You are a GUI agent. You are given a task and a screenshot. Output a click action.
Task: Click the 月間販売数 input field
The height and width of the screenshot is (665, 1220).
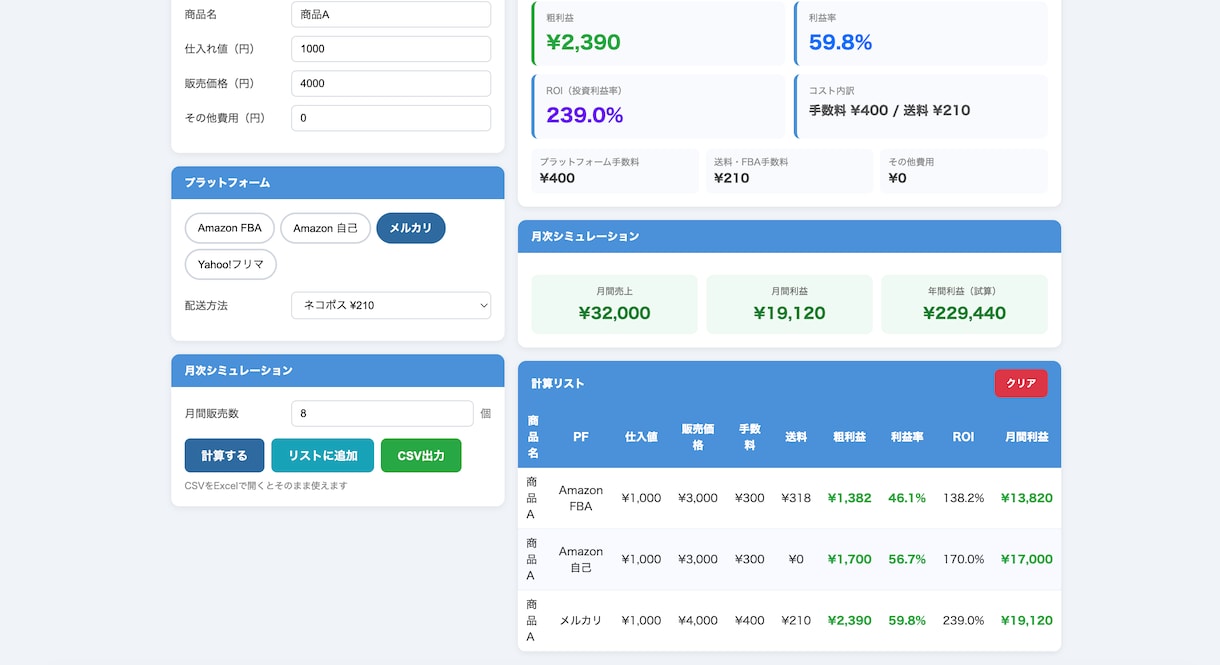[382, 413]
